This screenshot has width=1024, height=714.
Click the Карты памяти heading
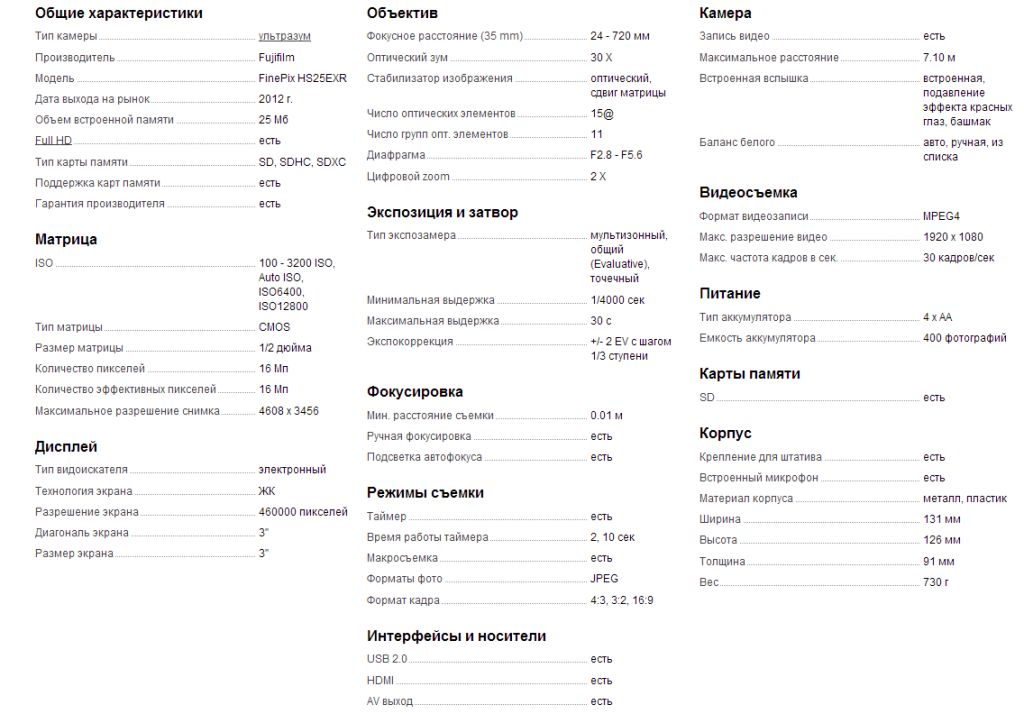749,374
